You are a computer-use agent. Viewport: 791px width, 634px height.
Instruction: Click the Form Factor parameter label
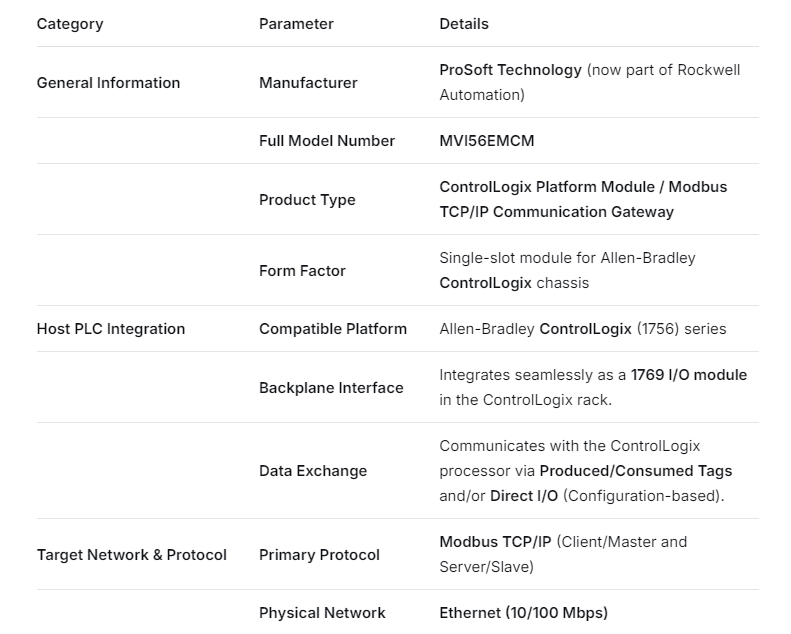tap(302, 271)
